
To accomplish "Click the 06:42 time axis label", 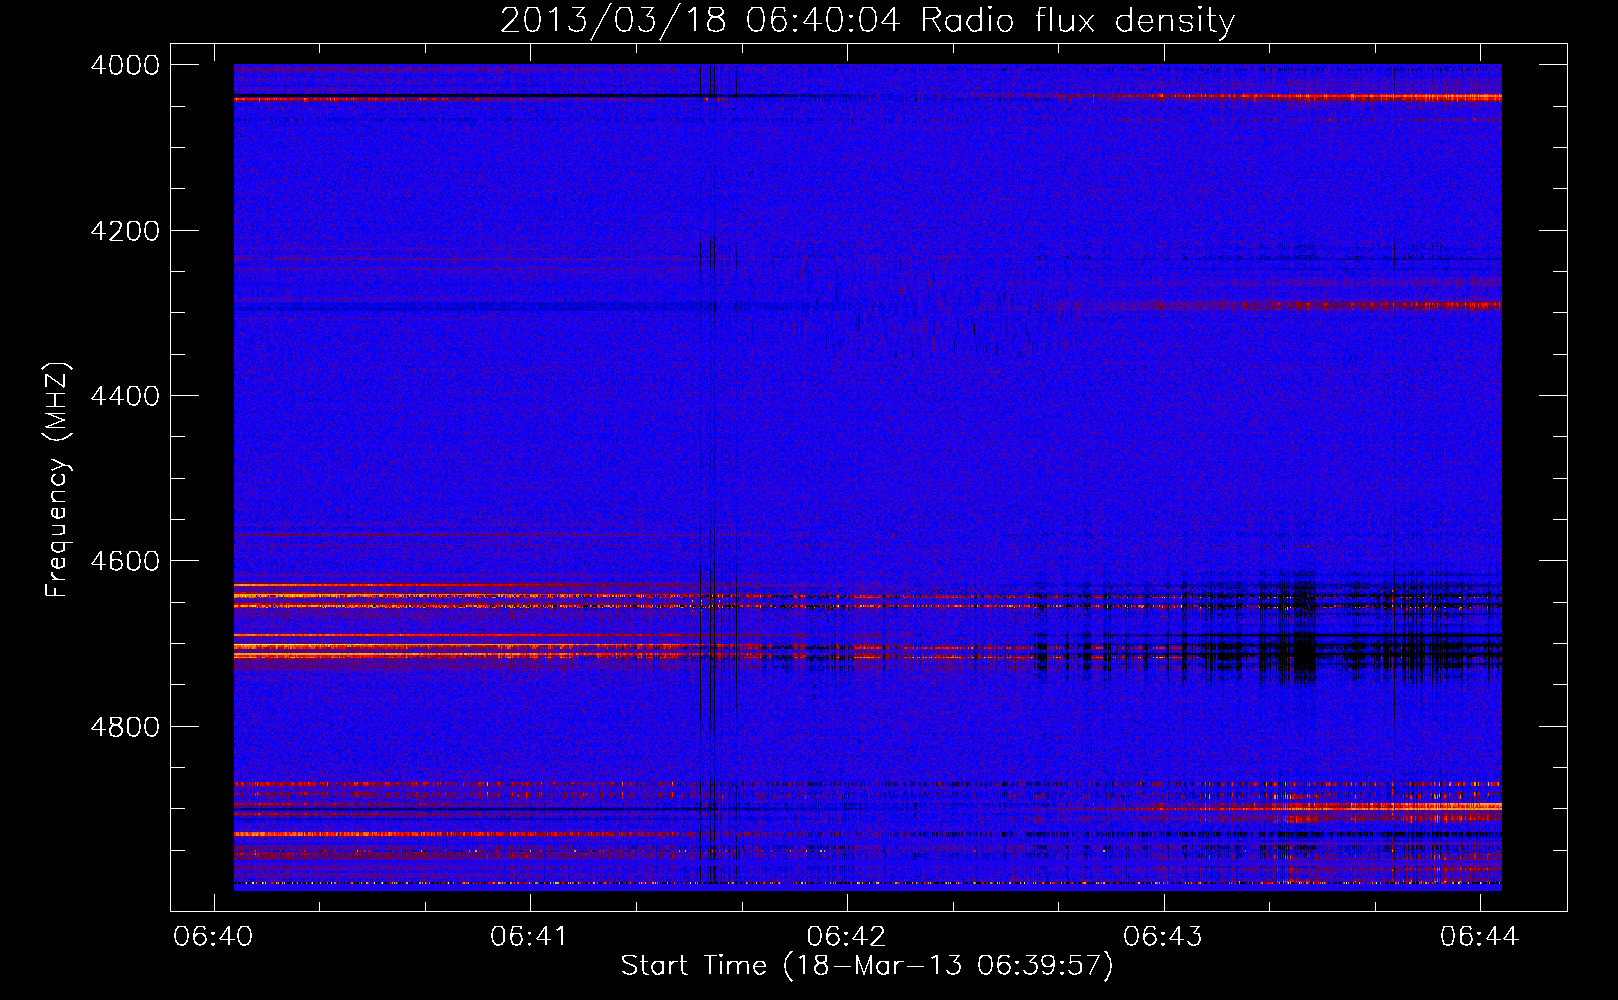I will coord(846,936).
